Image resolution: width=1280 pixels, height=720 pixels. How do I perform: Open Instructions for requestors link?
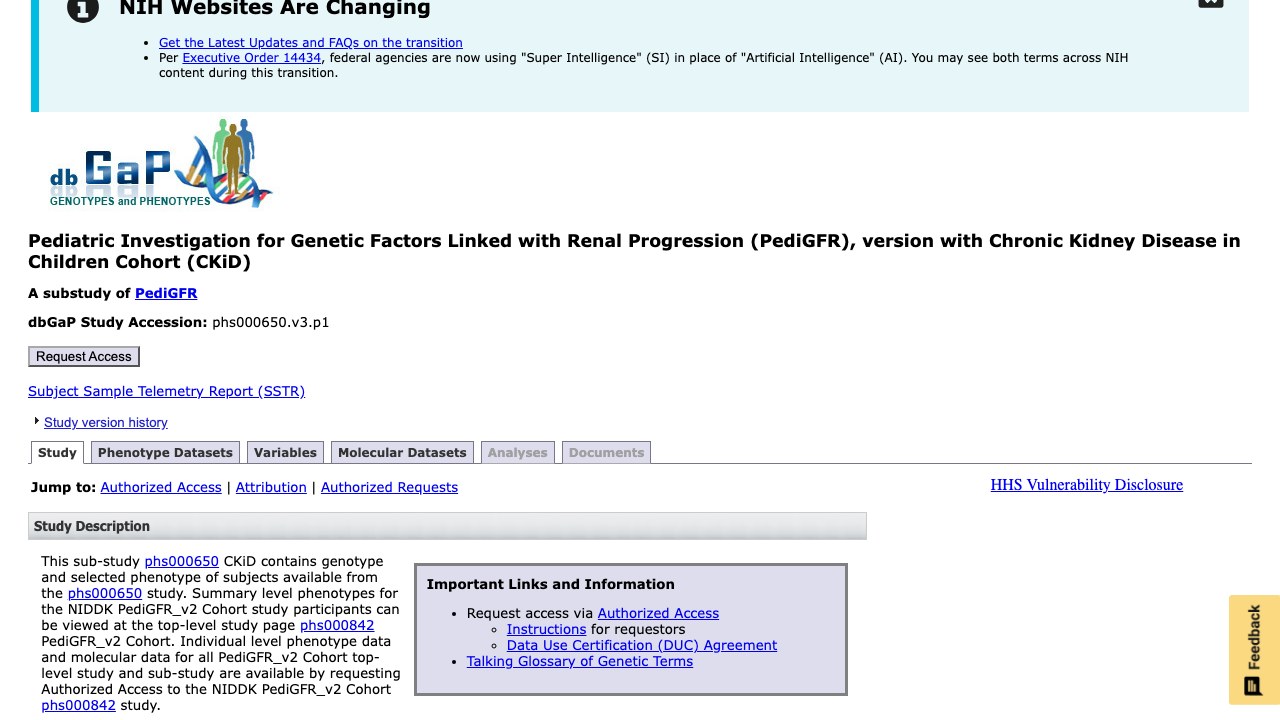(546, 629)
